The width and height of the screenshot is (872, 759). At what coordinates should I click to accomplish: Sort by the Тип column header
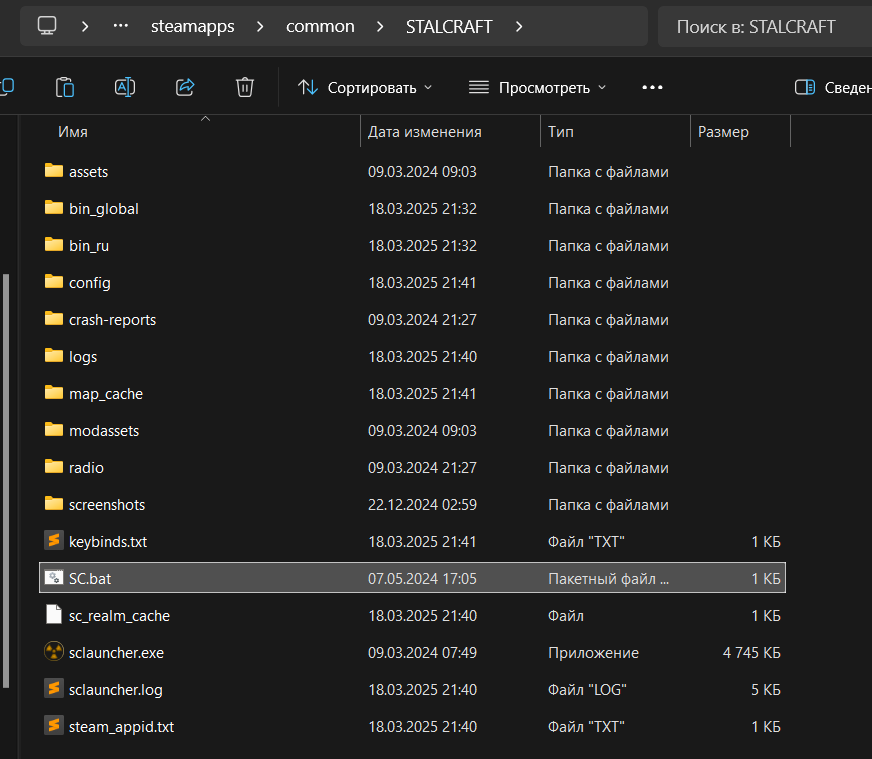(561, 132)
